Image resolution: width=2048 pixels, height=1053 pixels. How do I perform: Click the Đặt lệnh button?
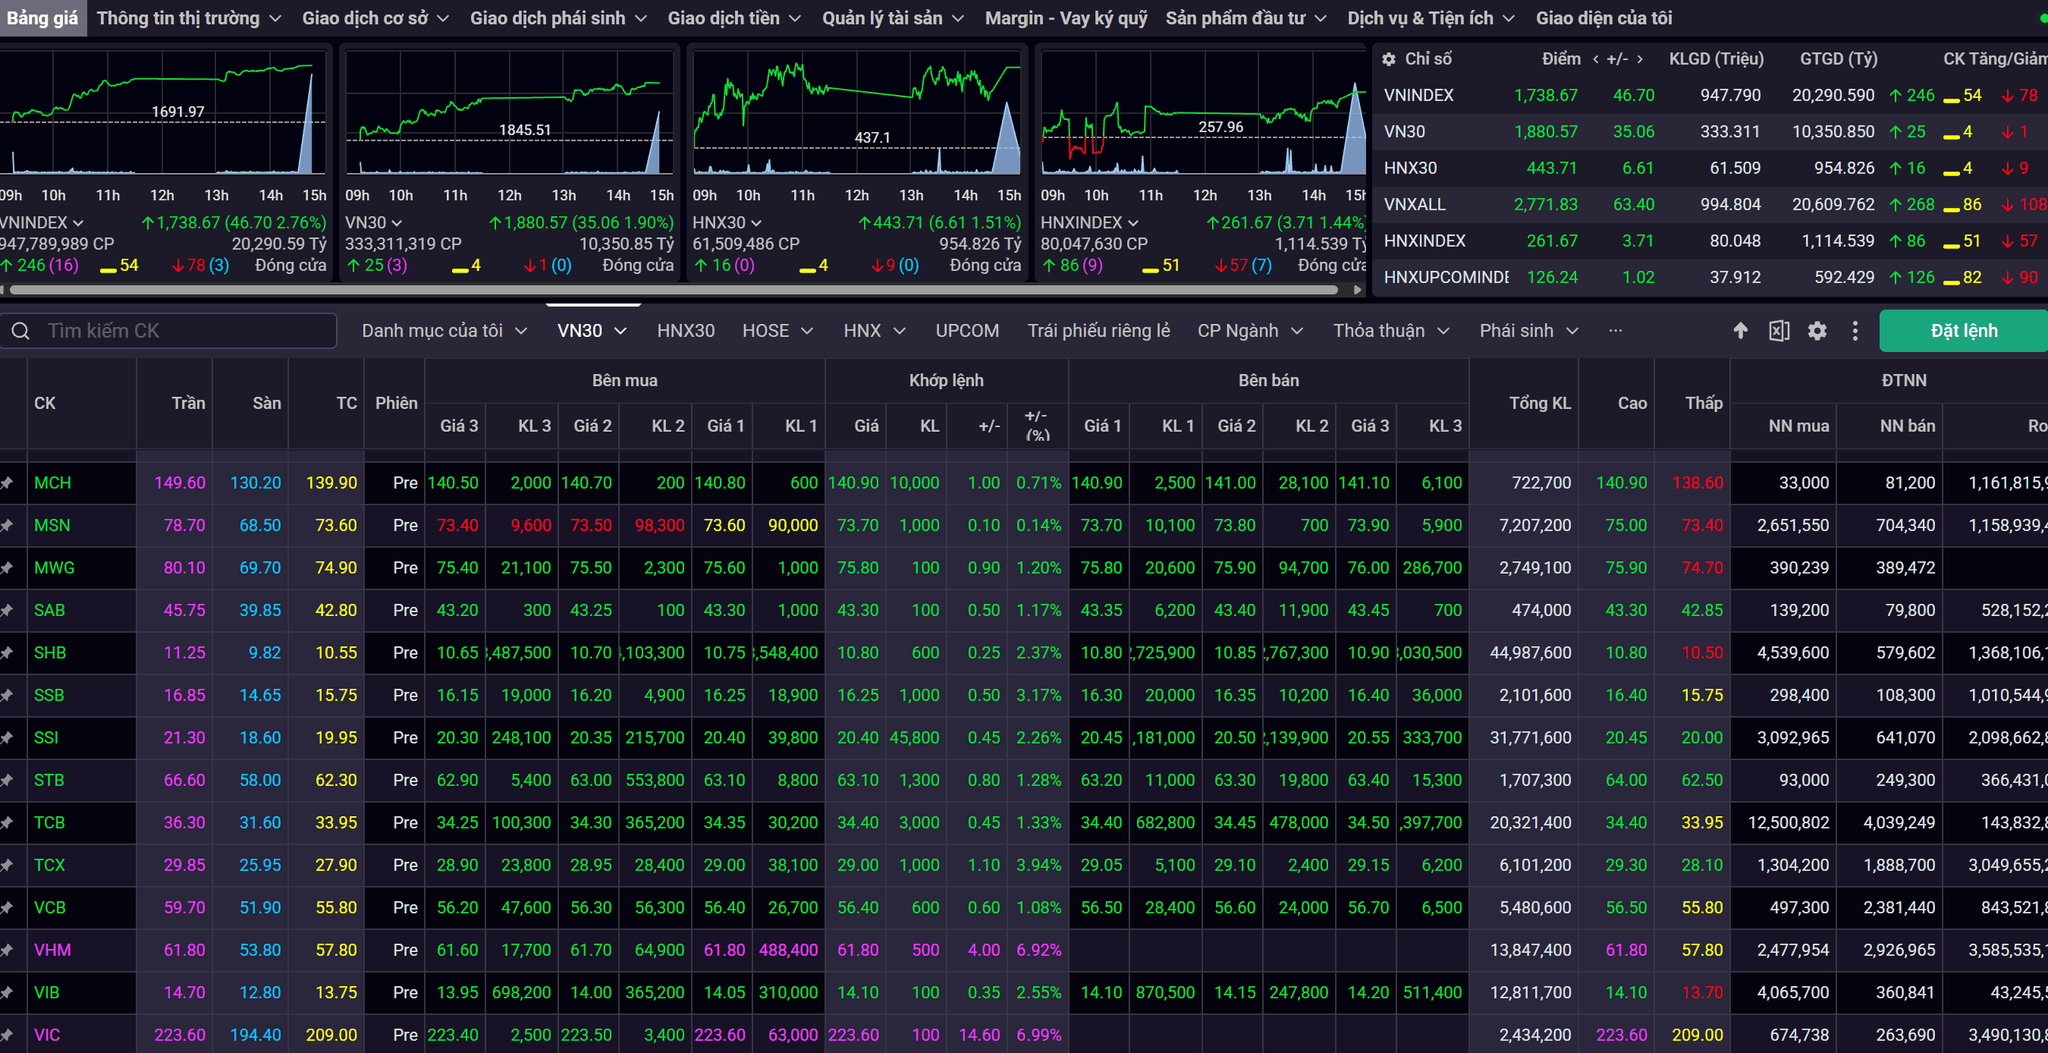pos(1963,331)
